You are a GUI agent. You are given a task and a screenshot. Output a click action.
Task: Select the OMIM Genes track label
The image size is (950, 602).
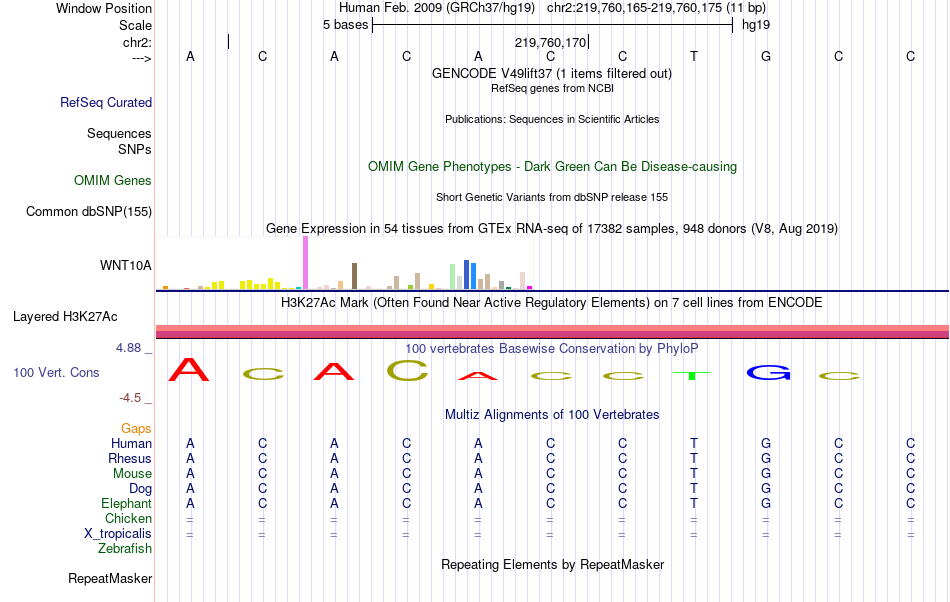(x=113, y=180)
